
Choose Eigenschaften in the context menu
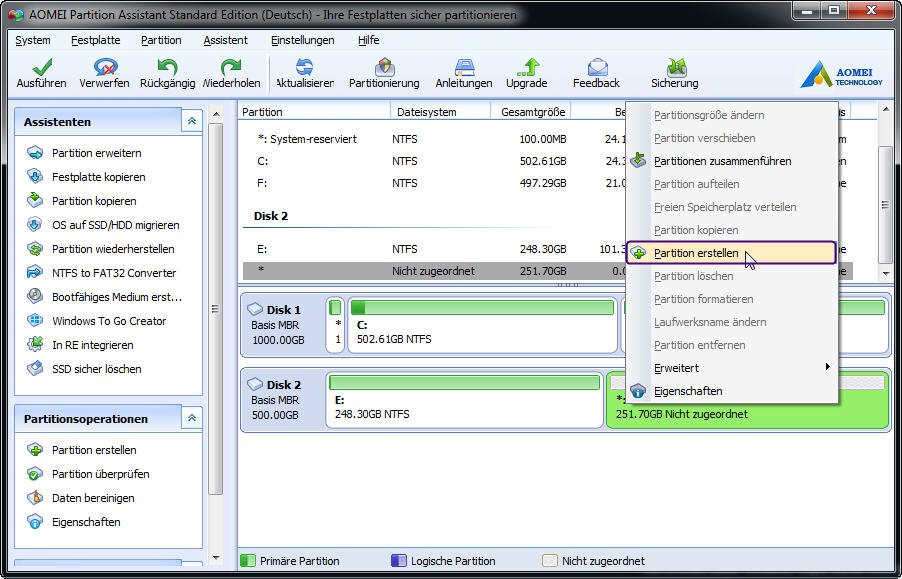[731, 391]
